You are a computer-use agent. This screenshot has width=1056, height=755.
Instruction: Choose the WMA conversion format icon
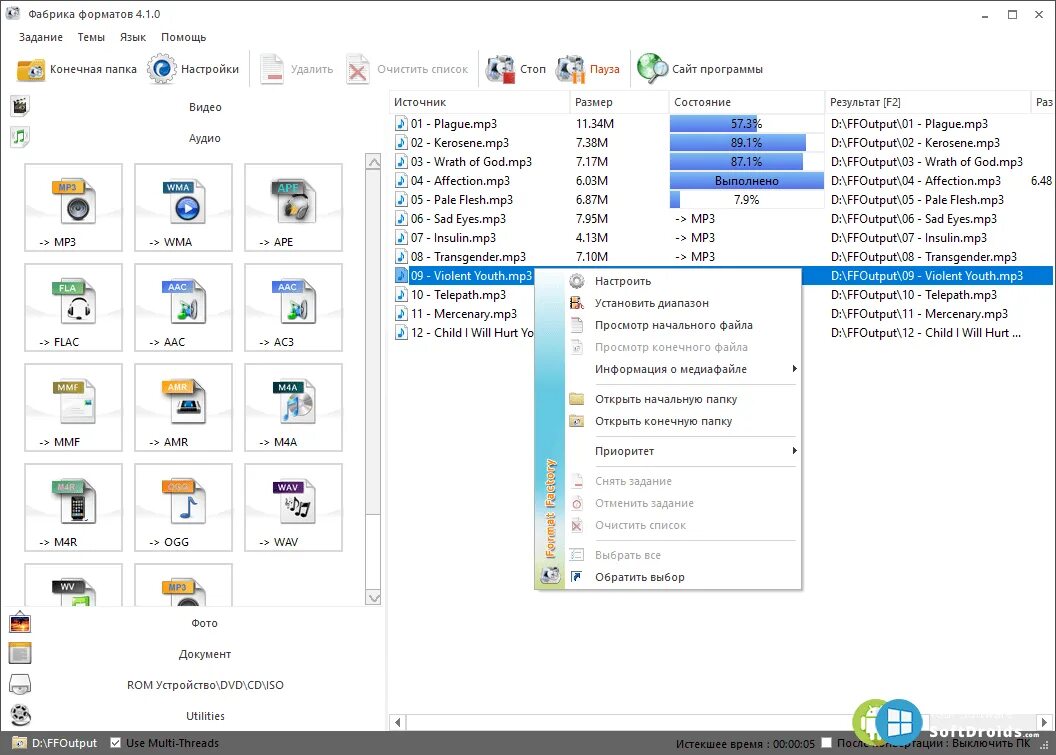(x=183, y=207)
